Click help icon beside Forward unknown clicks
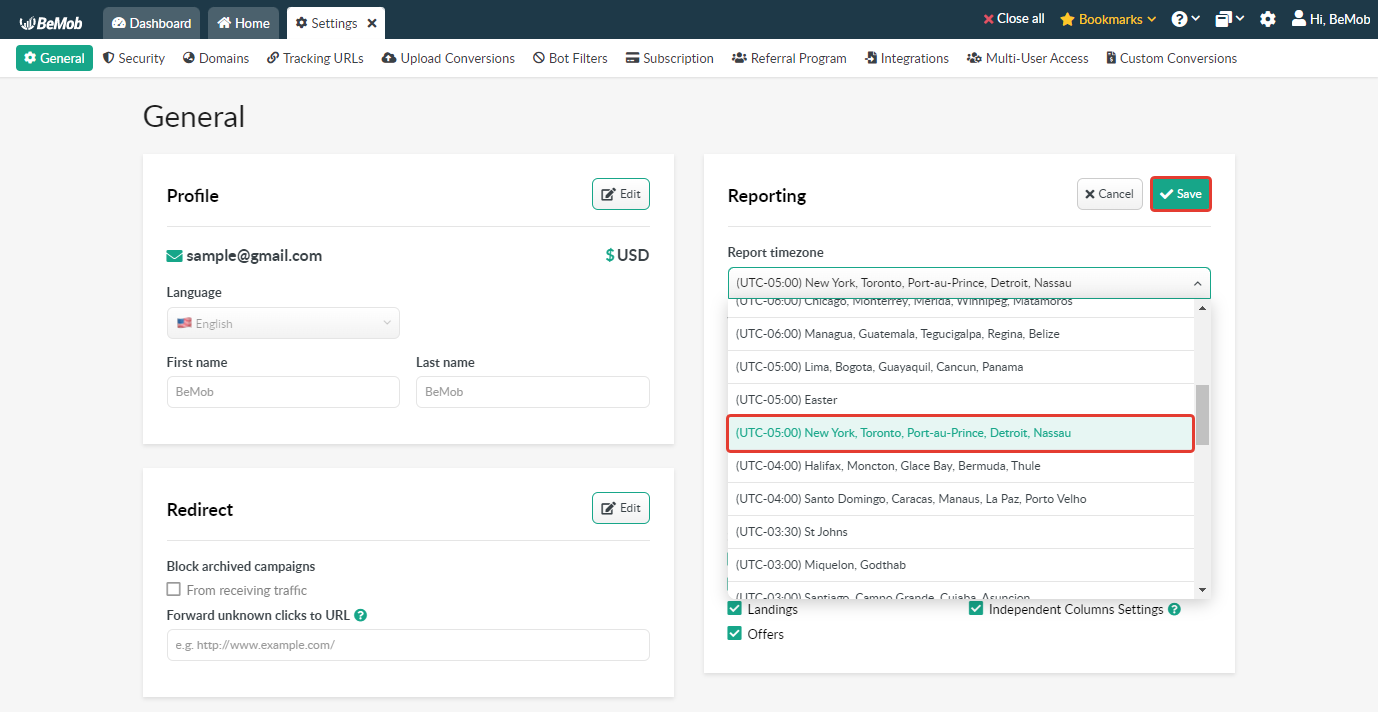The image size is (1378, 712). (361, 615)
